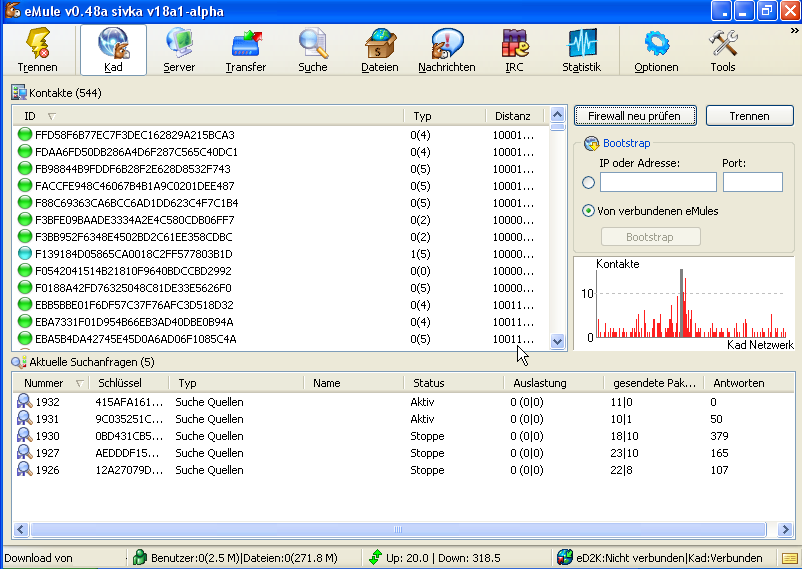Screen dimensions: 802x569
Task: Click the Kontakte (544) panel icon
Action: pyautogui.click(x=19, y=93)
